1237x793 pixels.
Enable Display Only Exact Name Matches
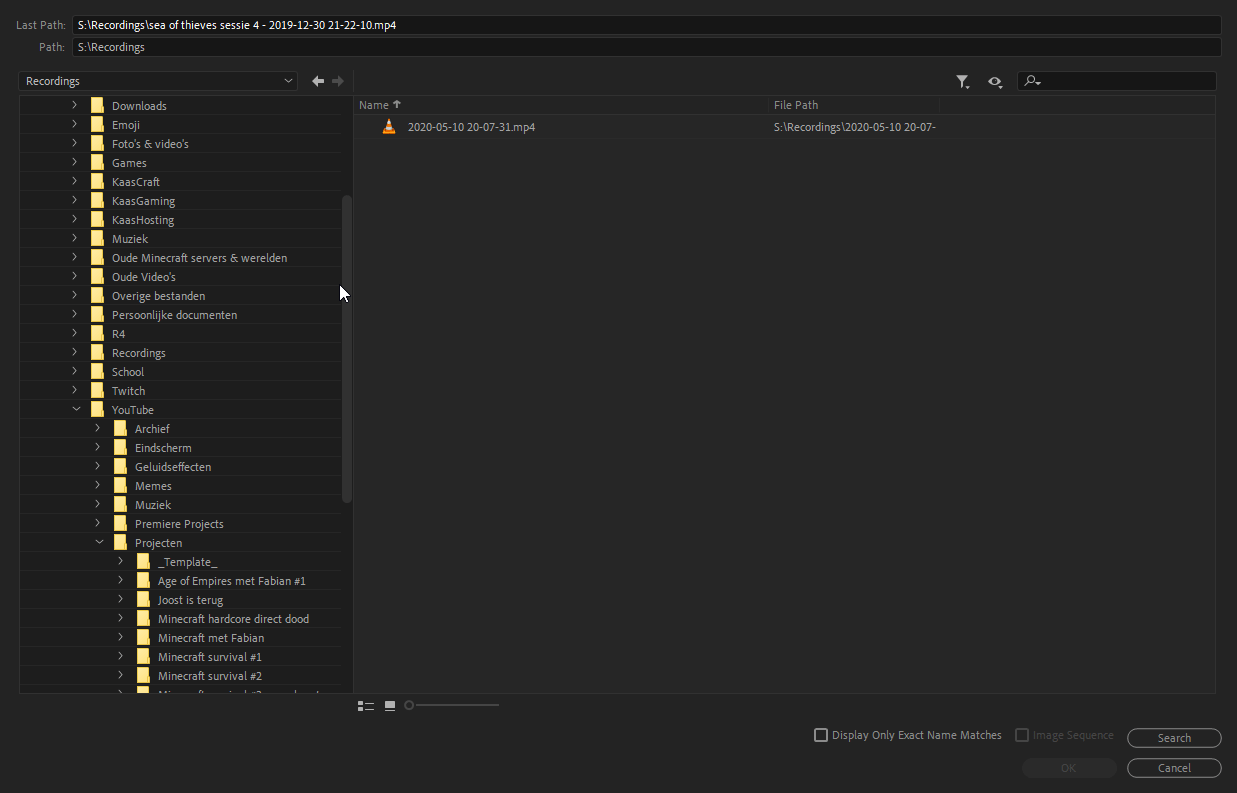pyautogui.click(x=821, y=735)
